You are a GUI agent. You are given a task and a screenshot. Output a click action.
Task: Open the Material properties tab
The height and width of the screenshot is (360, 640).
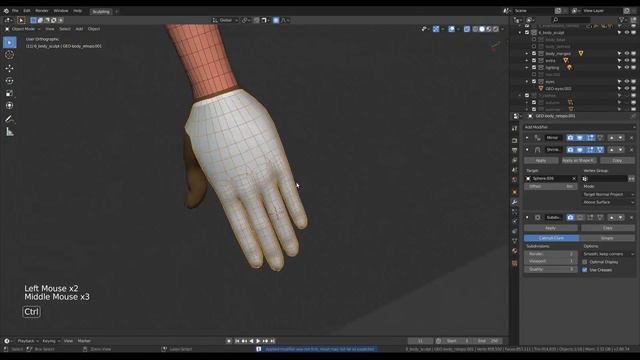[515, 251]
